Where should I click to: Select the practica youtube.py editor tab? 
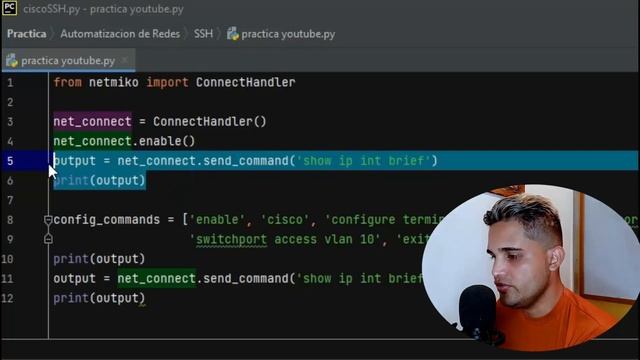(x=68, y=61)
